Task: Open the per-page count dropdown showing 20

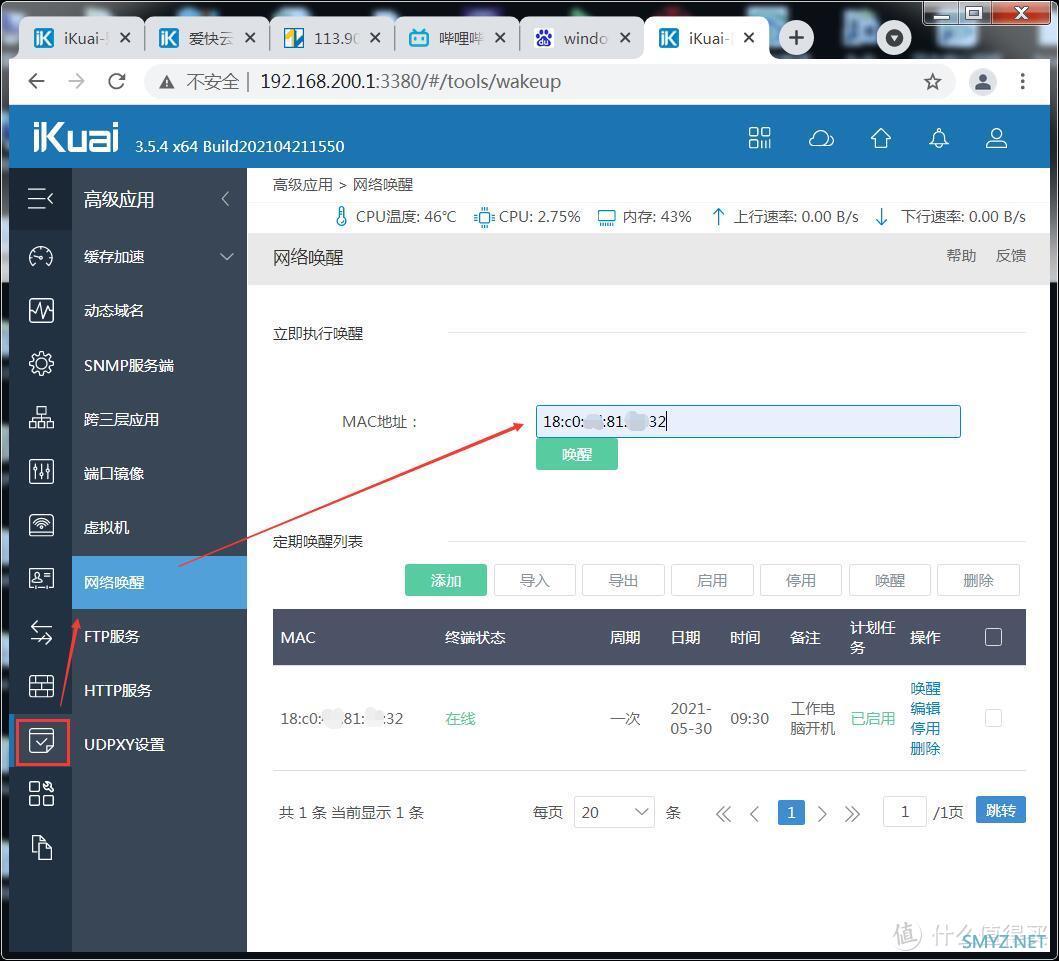Action: (614, 812)
